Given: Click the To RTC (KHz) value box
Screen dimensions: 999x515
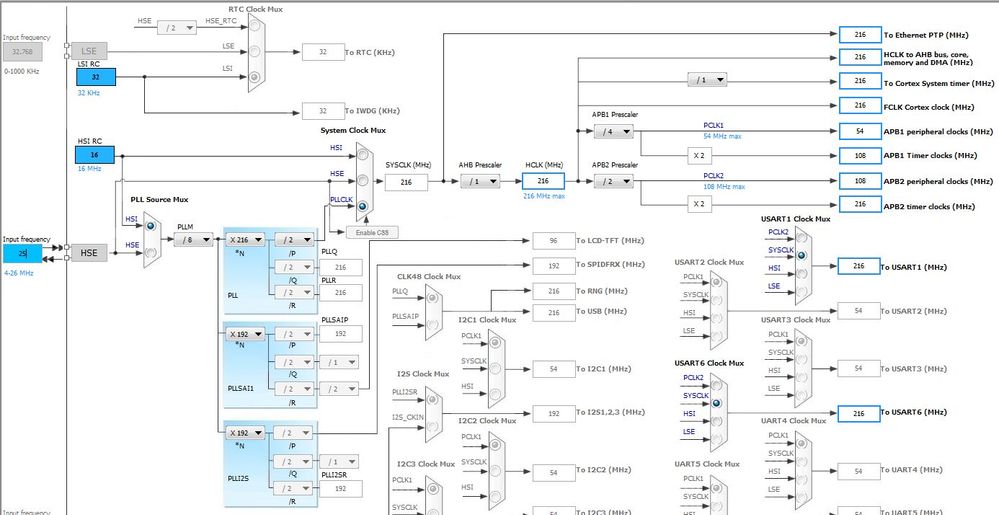Looking at the screenshot, I should coord(323,52).
